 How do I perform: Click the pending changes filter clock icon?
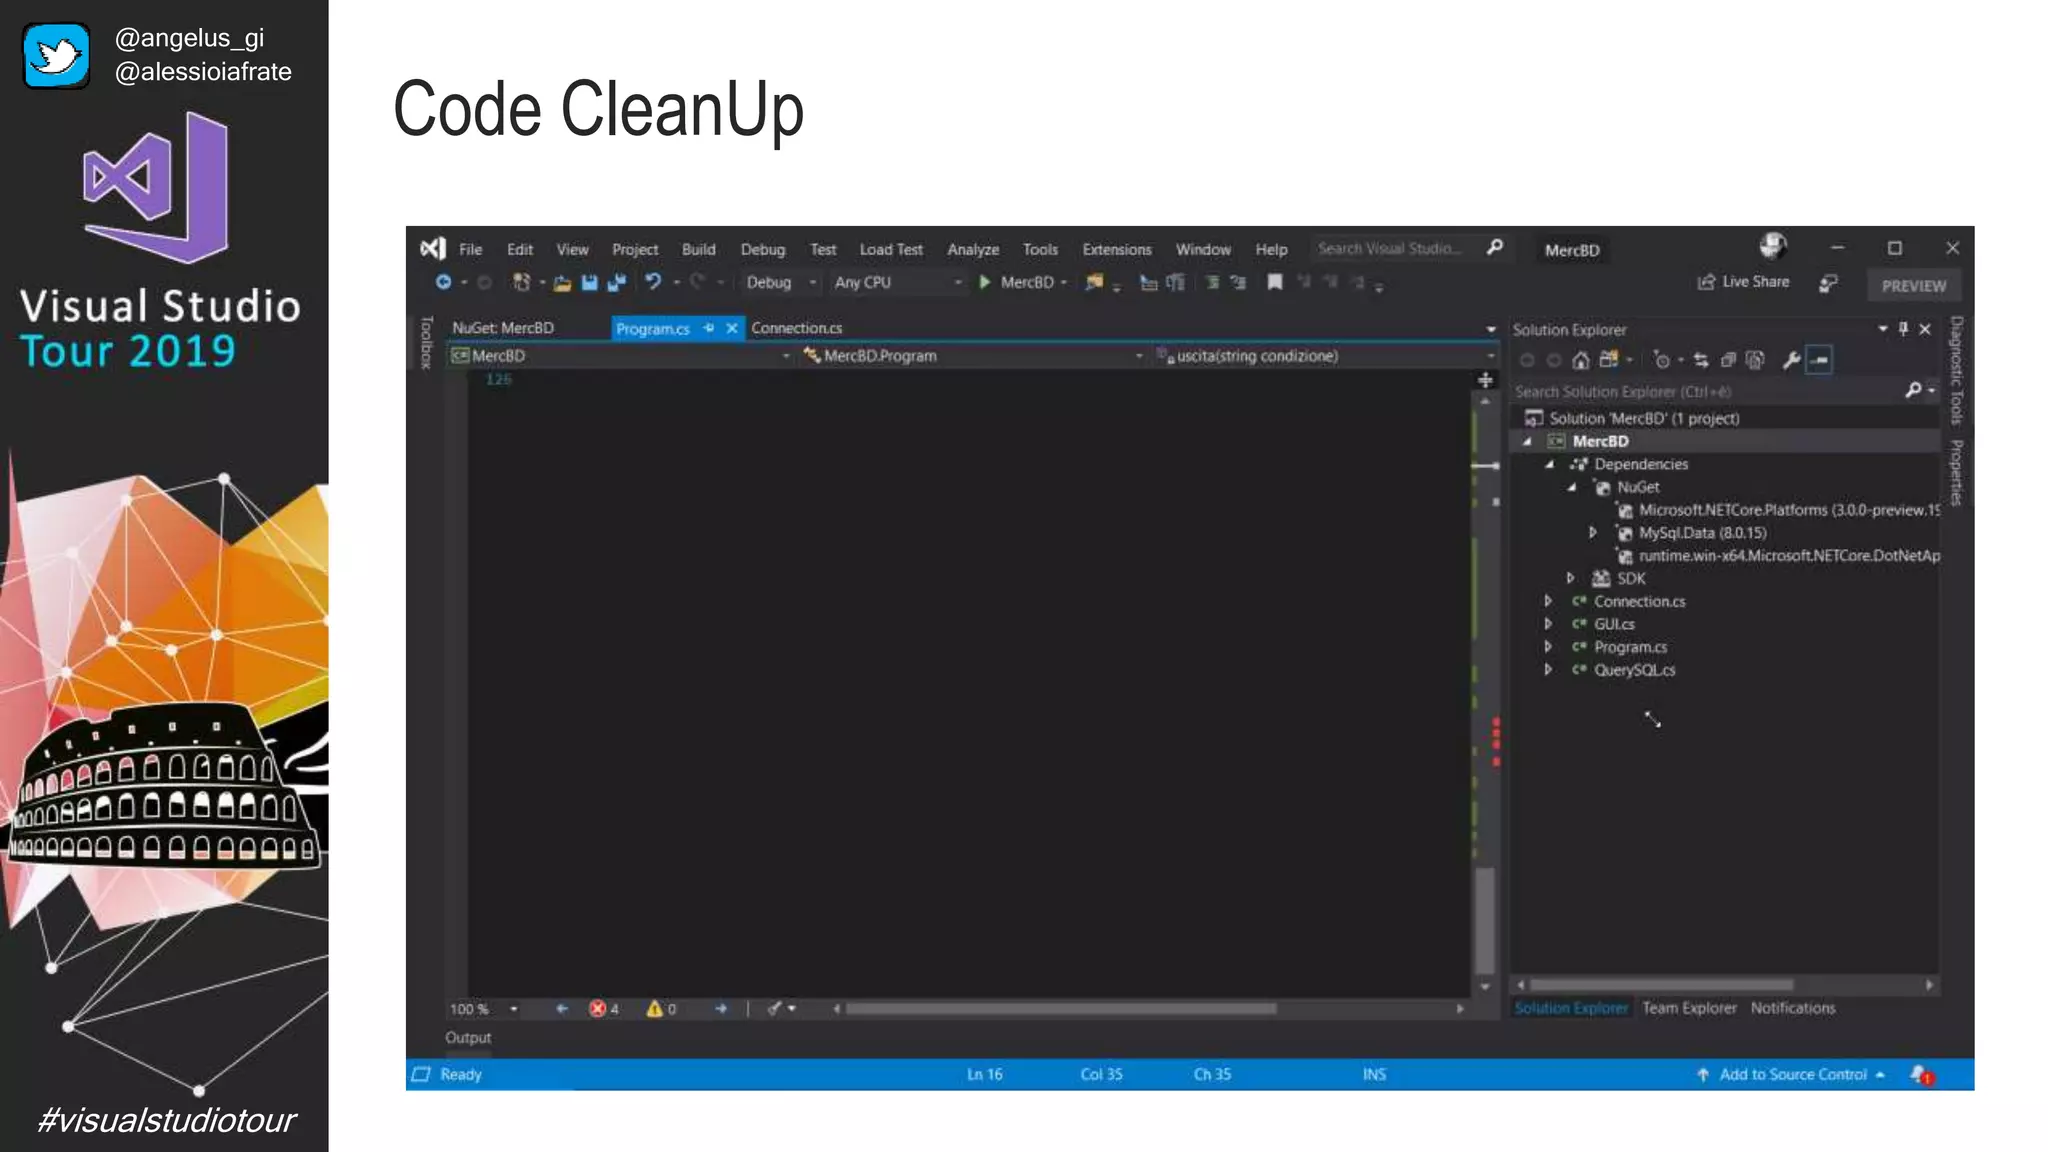pos(1662,360)
